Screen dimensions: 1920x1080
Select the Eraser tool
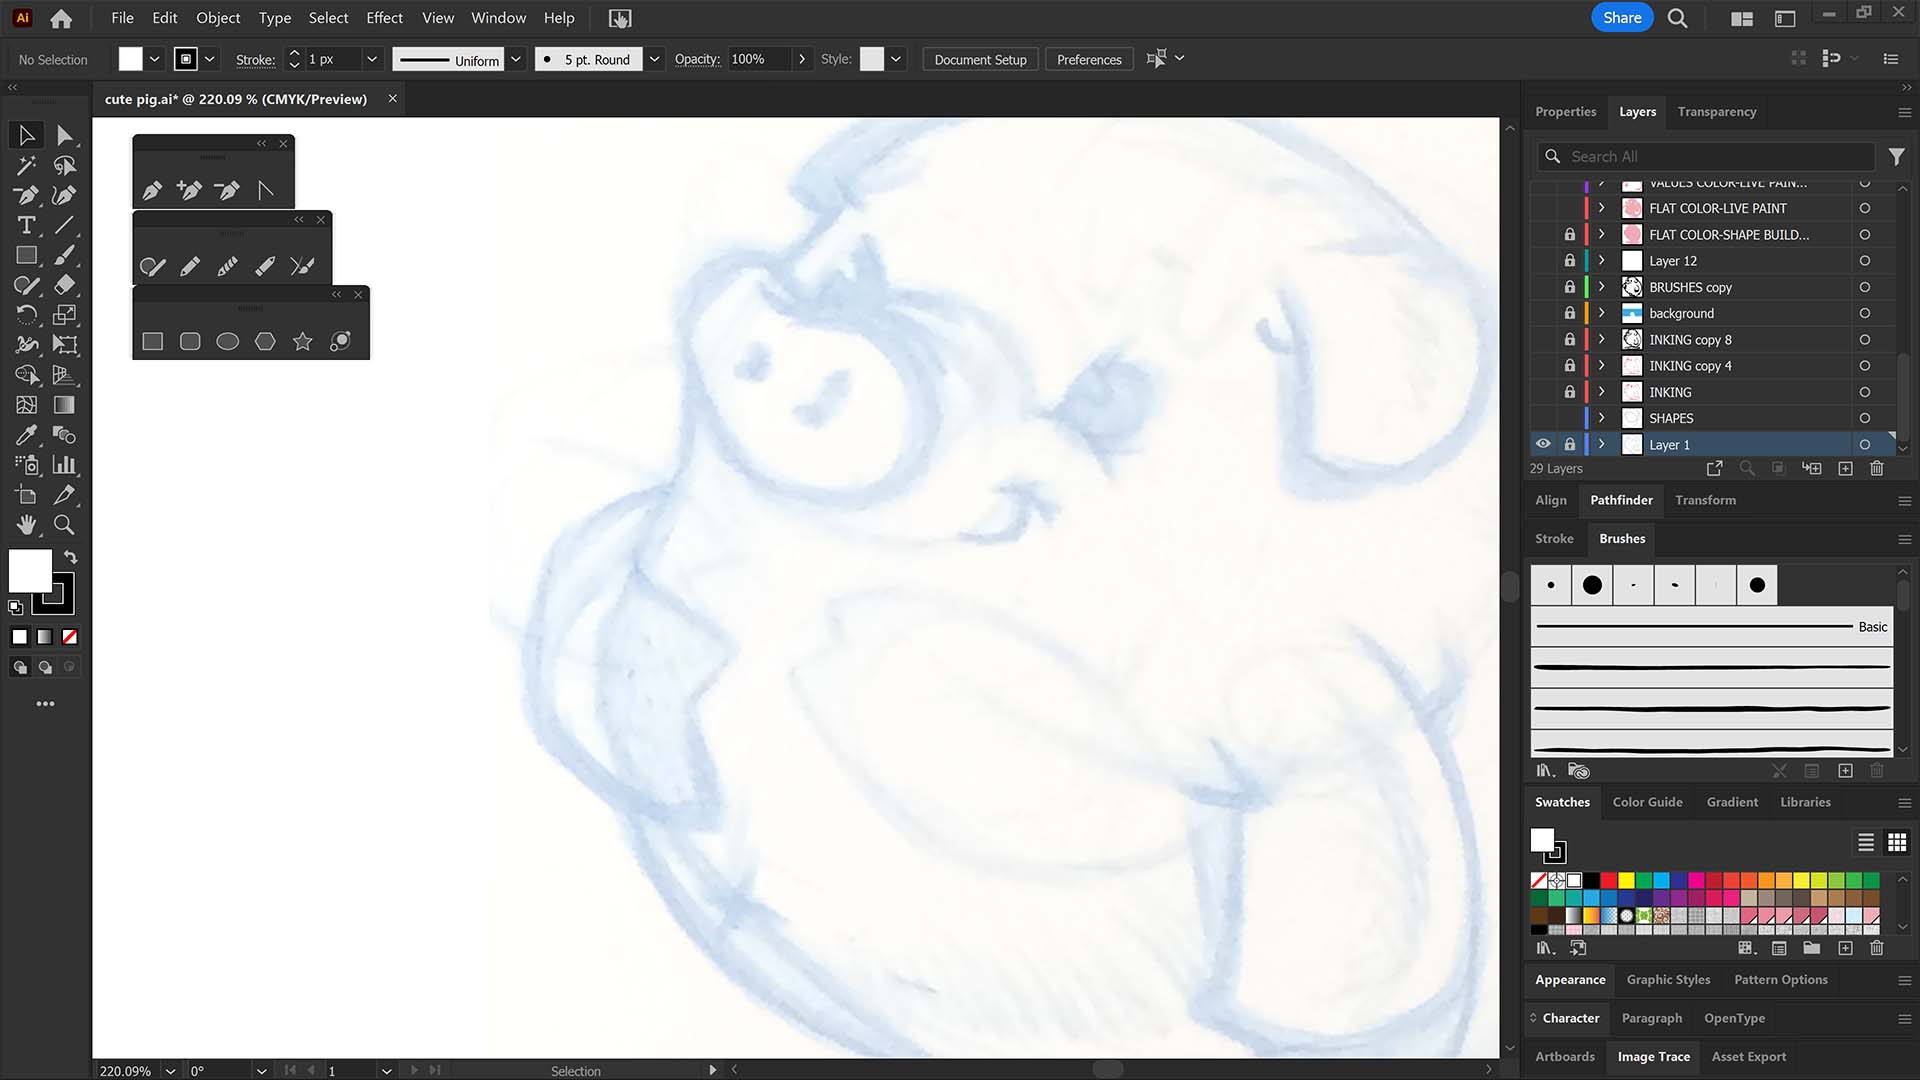point(64,285)
